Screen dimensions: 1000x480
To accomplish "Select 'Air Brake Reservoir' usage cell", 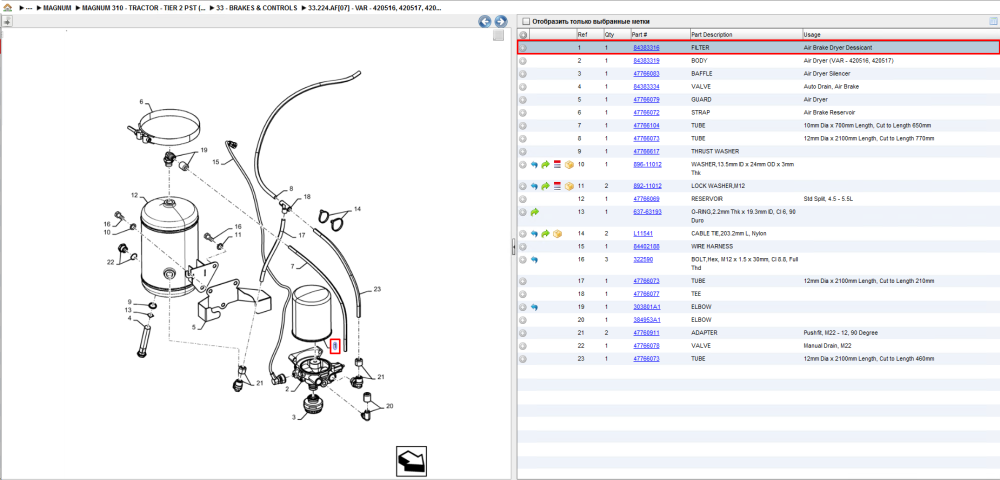I will tap(828, 113).
